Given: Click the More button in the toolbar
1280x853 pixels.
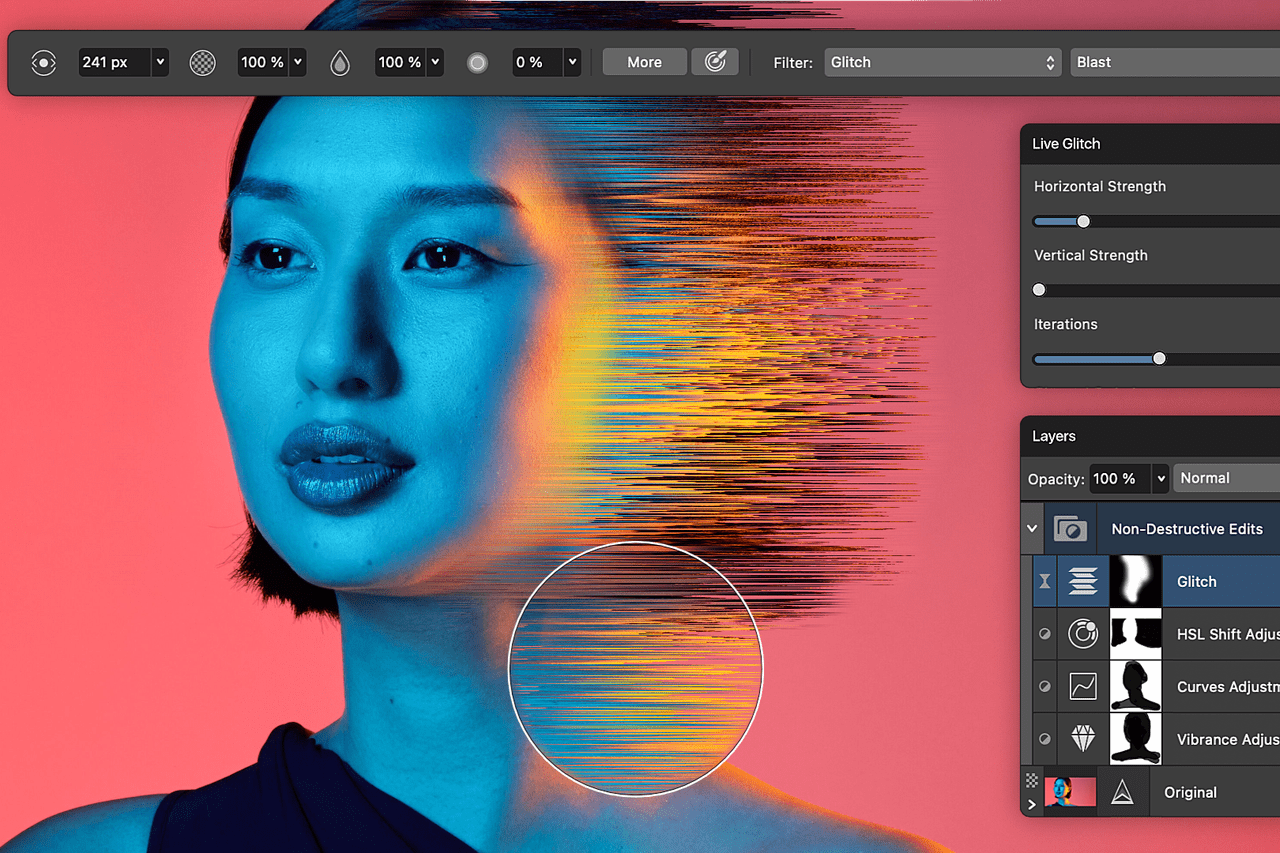Looking at the screenshot, I should (644, 62).
